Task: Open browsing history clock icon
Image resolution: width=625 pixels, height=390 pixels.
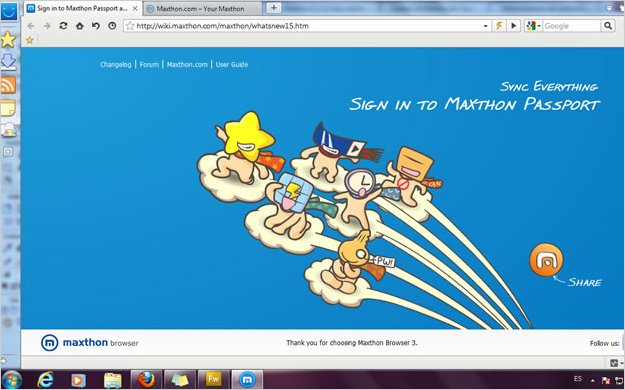Action: point(112,26)
